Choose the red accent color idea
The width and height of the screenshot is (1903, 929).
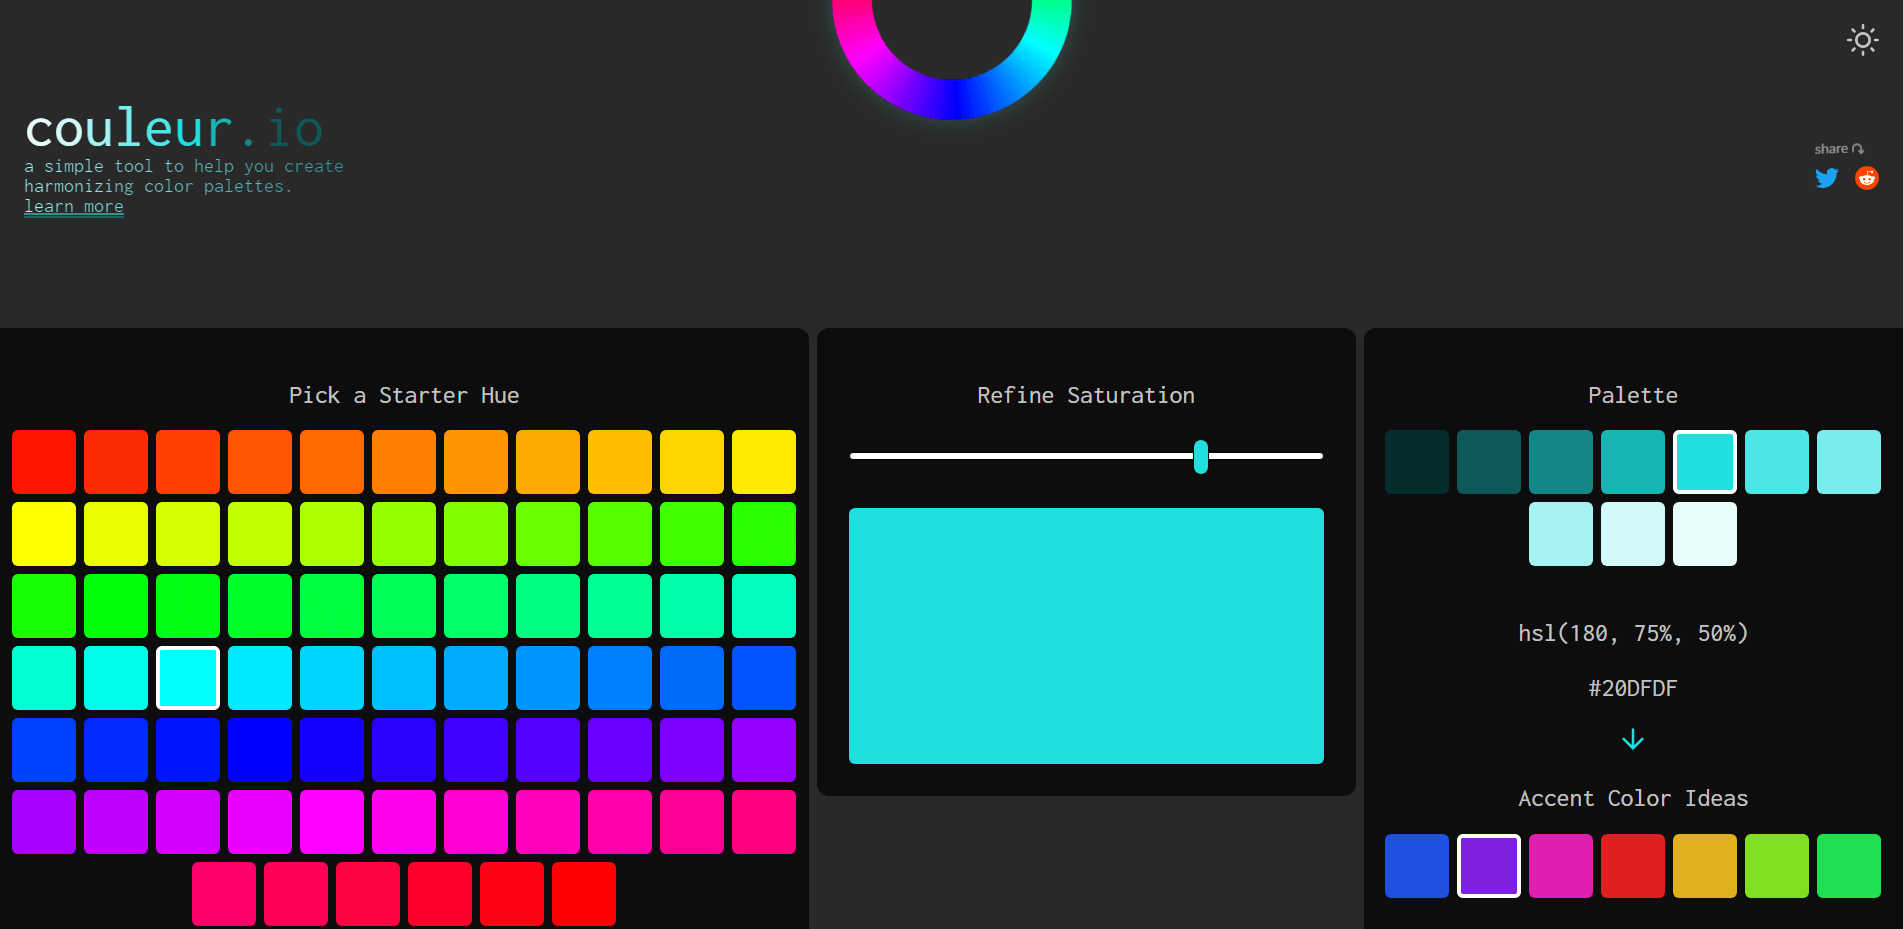pos(1633,866)
